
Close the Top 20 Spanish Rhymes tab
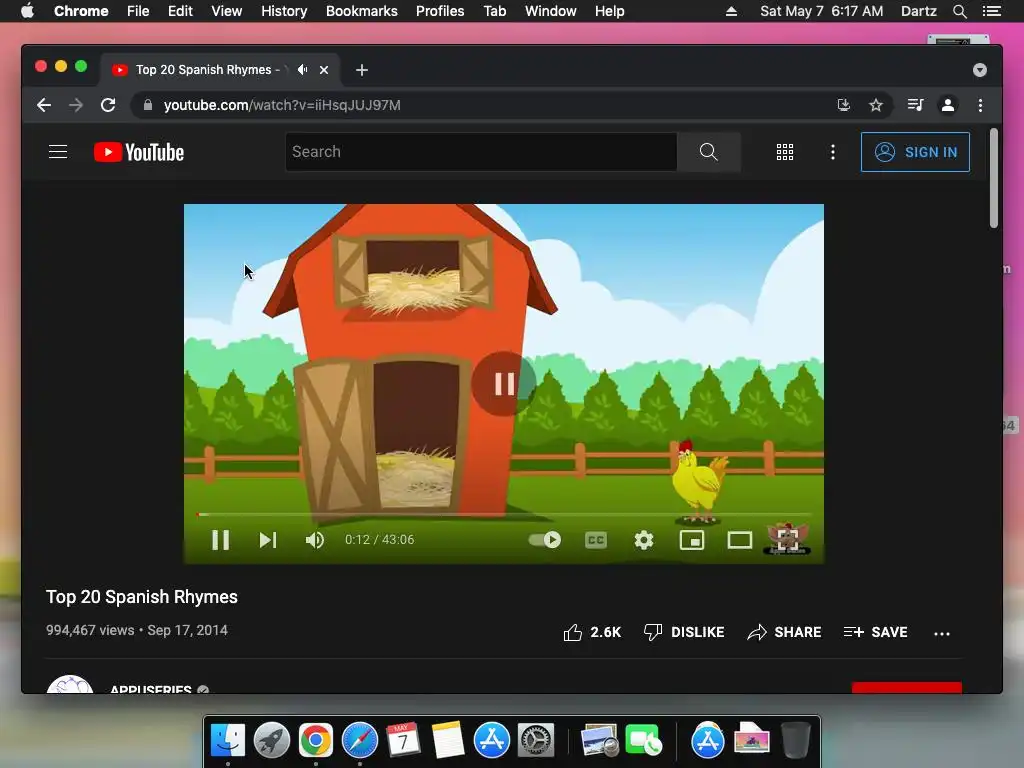coord(324,70)
